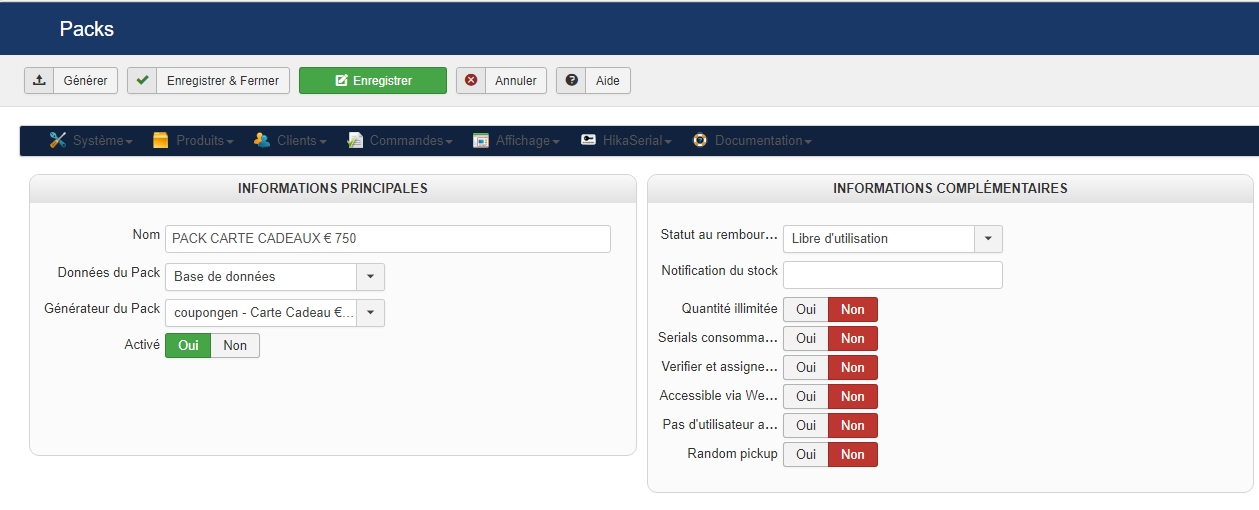1259x510 pixels.
Task: Cancel with the Annuler button
Action: point(501,81)
